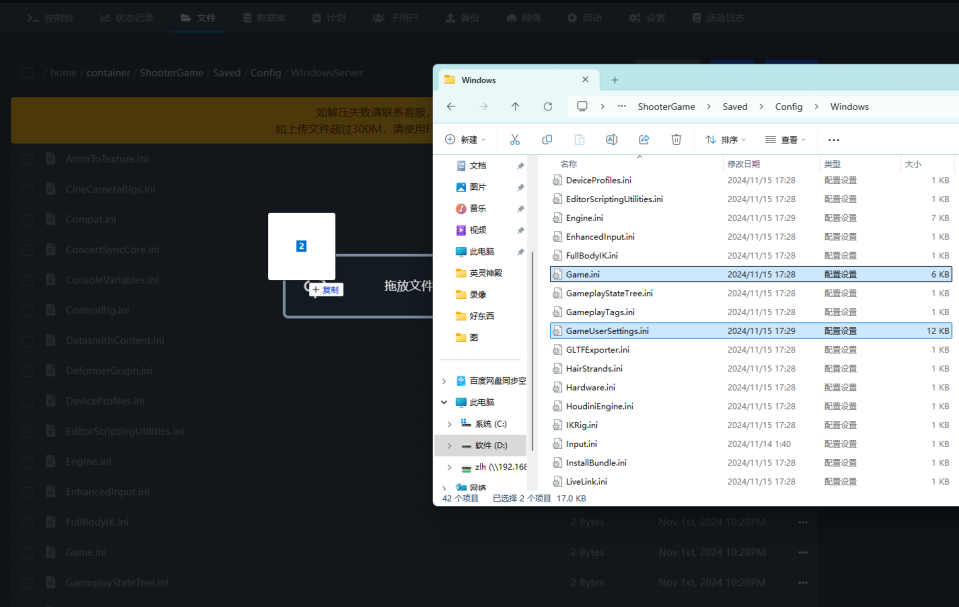Screen dimensions: 959x607
Task: Open the row actions menu for FullBodyIK.ini in web panel
Action: 802,522
